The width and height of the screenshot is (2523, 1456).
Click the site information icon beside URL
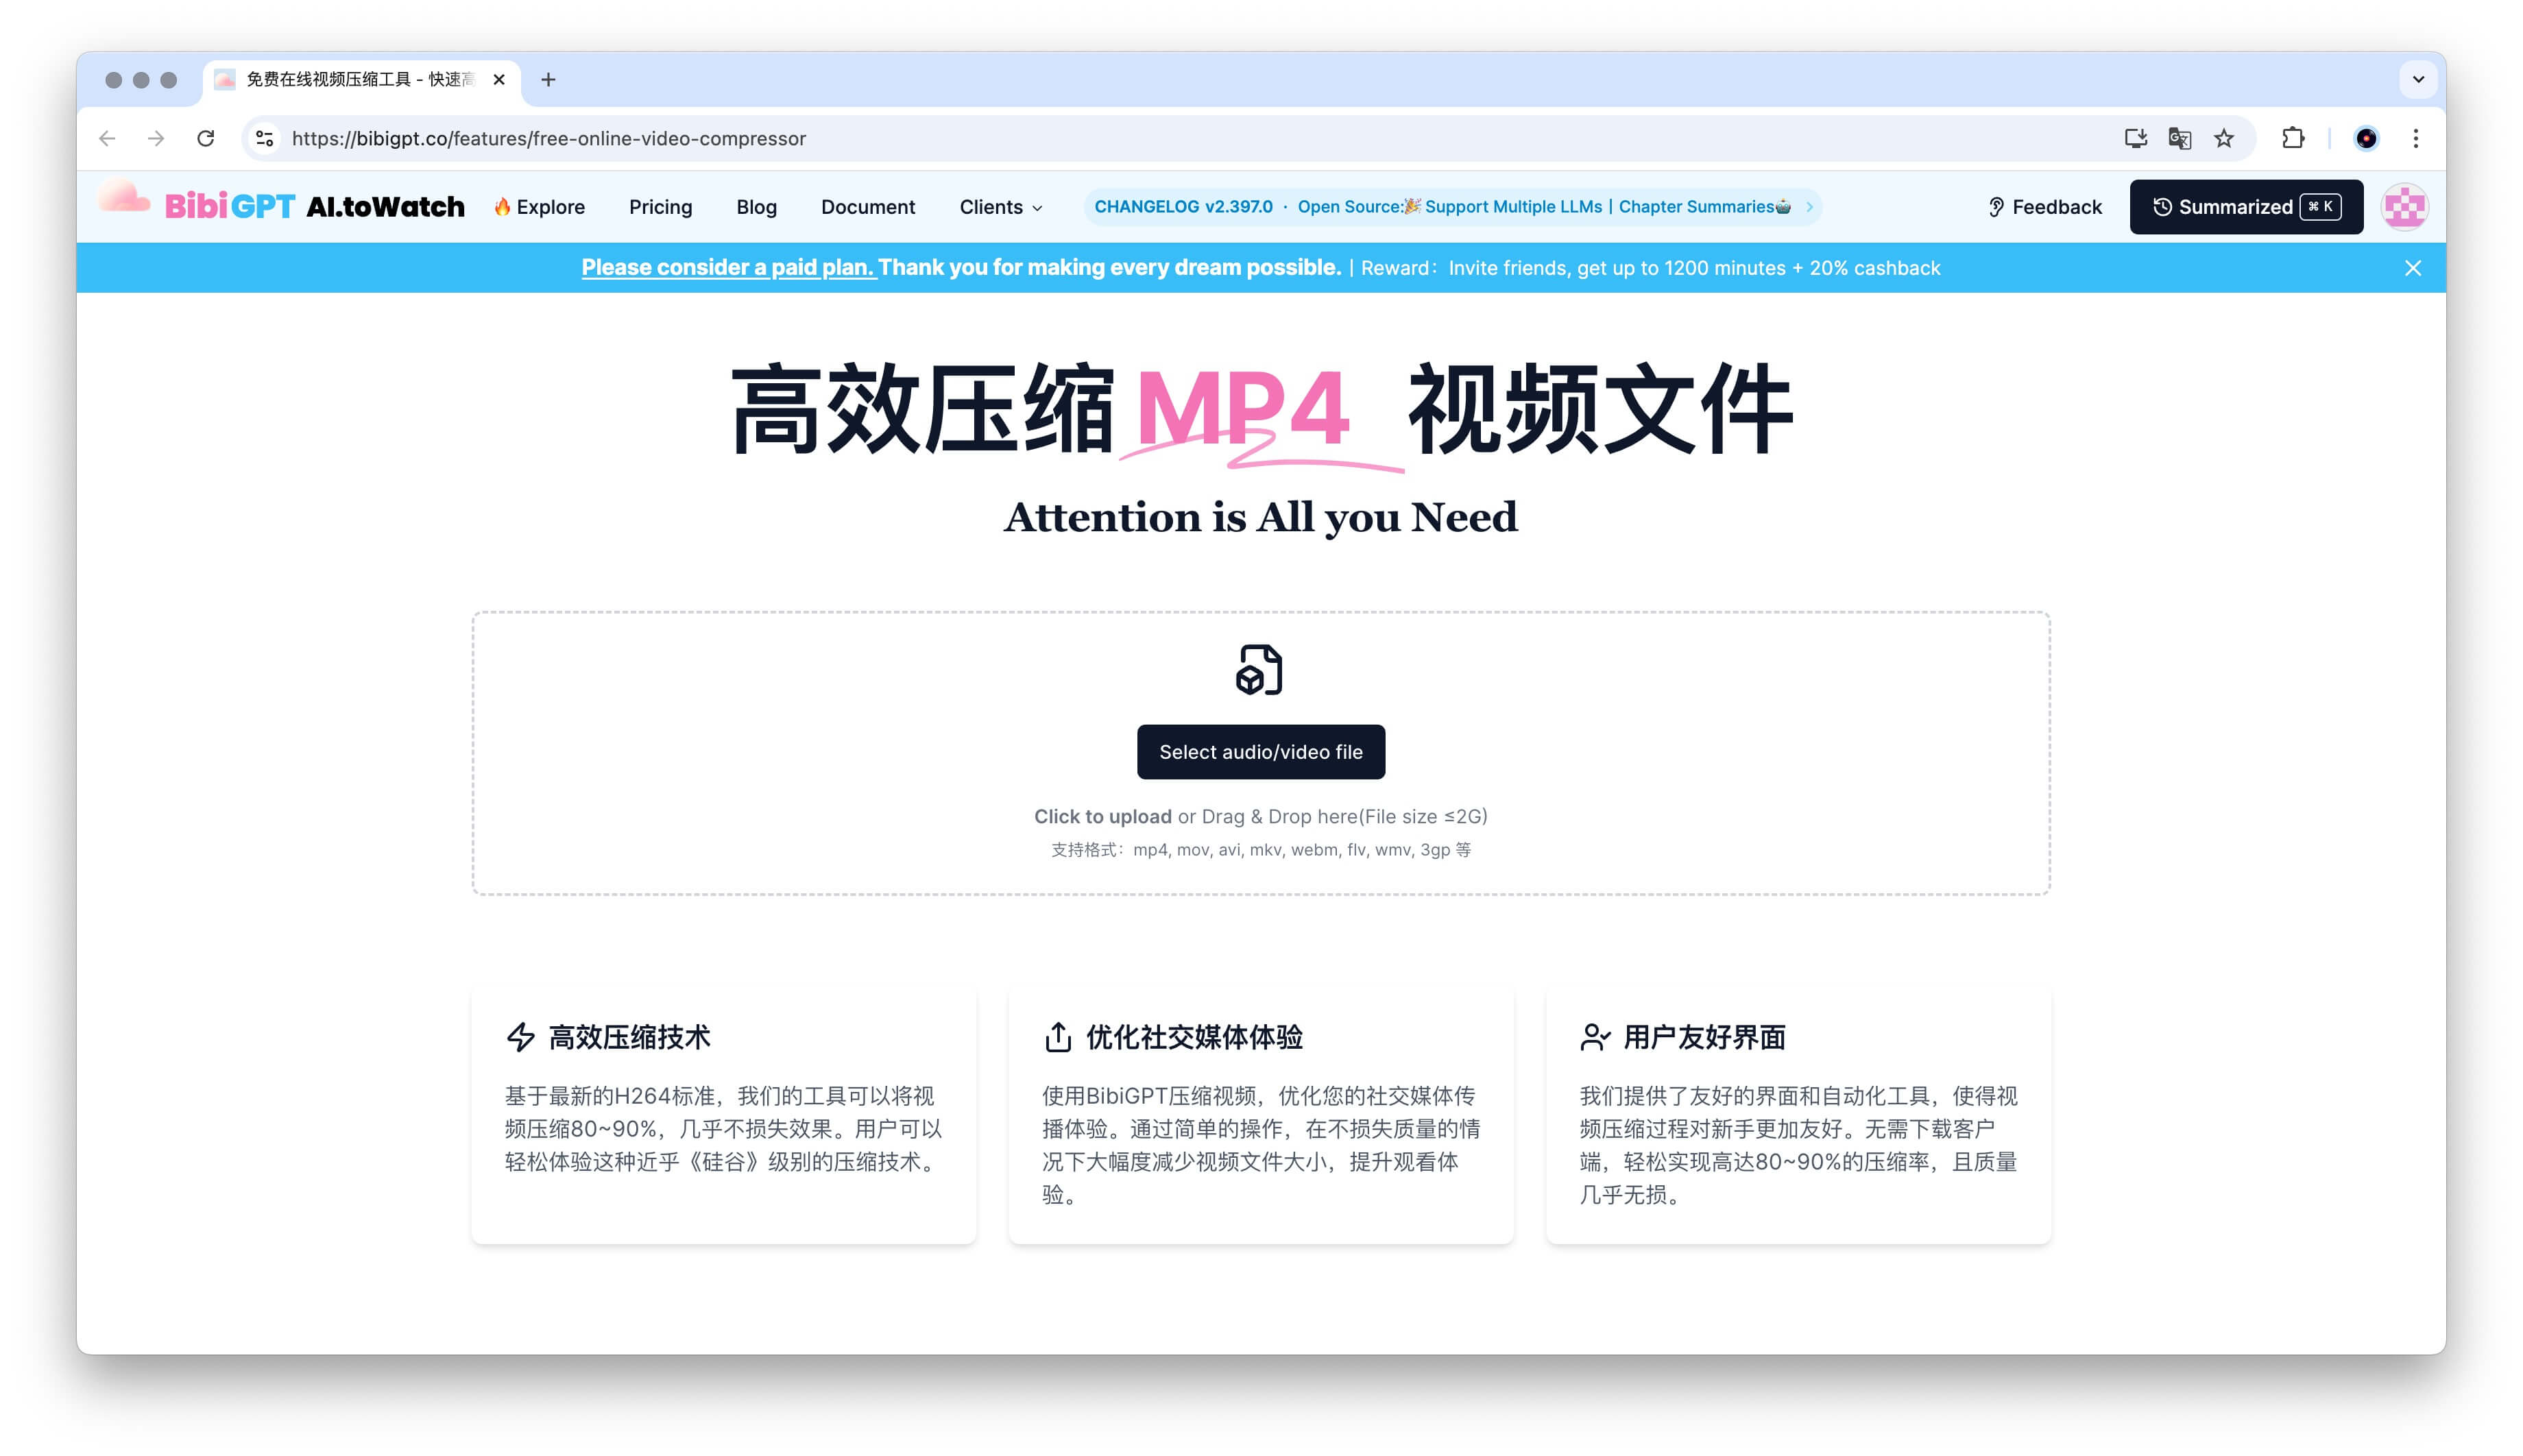(x=265, y=139)
